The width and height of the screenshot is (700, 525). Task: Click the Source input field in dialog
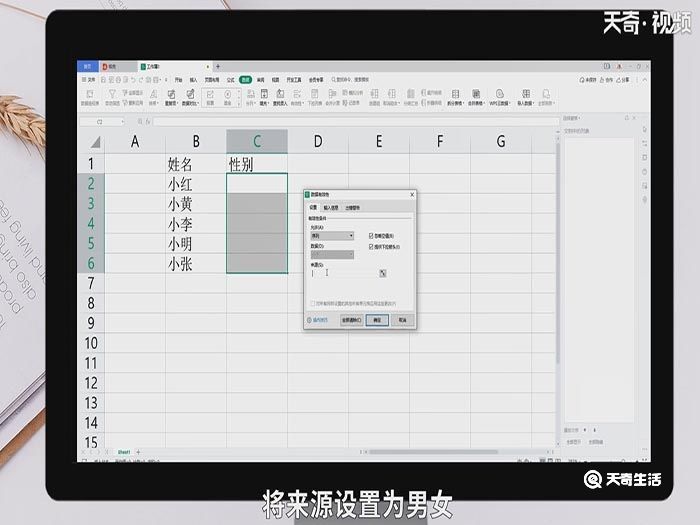344,273
